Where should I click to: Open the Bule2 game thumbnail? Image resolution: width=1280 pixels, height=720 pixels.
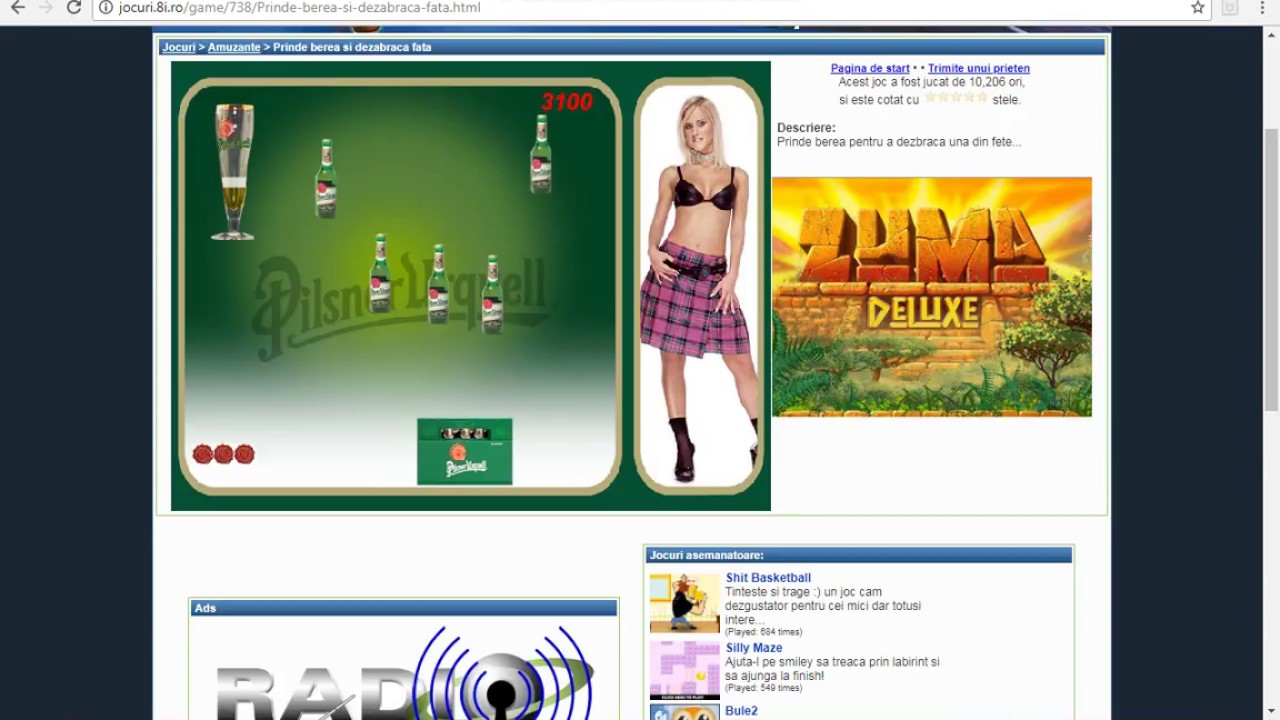pos(684,713)
